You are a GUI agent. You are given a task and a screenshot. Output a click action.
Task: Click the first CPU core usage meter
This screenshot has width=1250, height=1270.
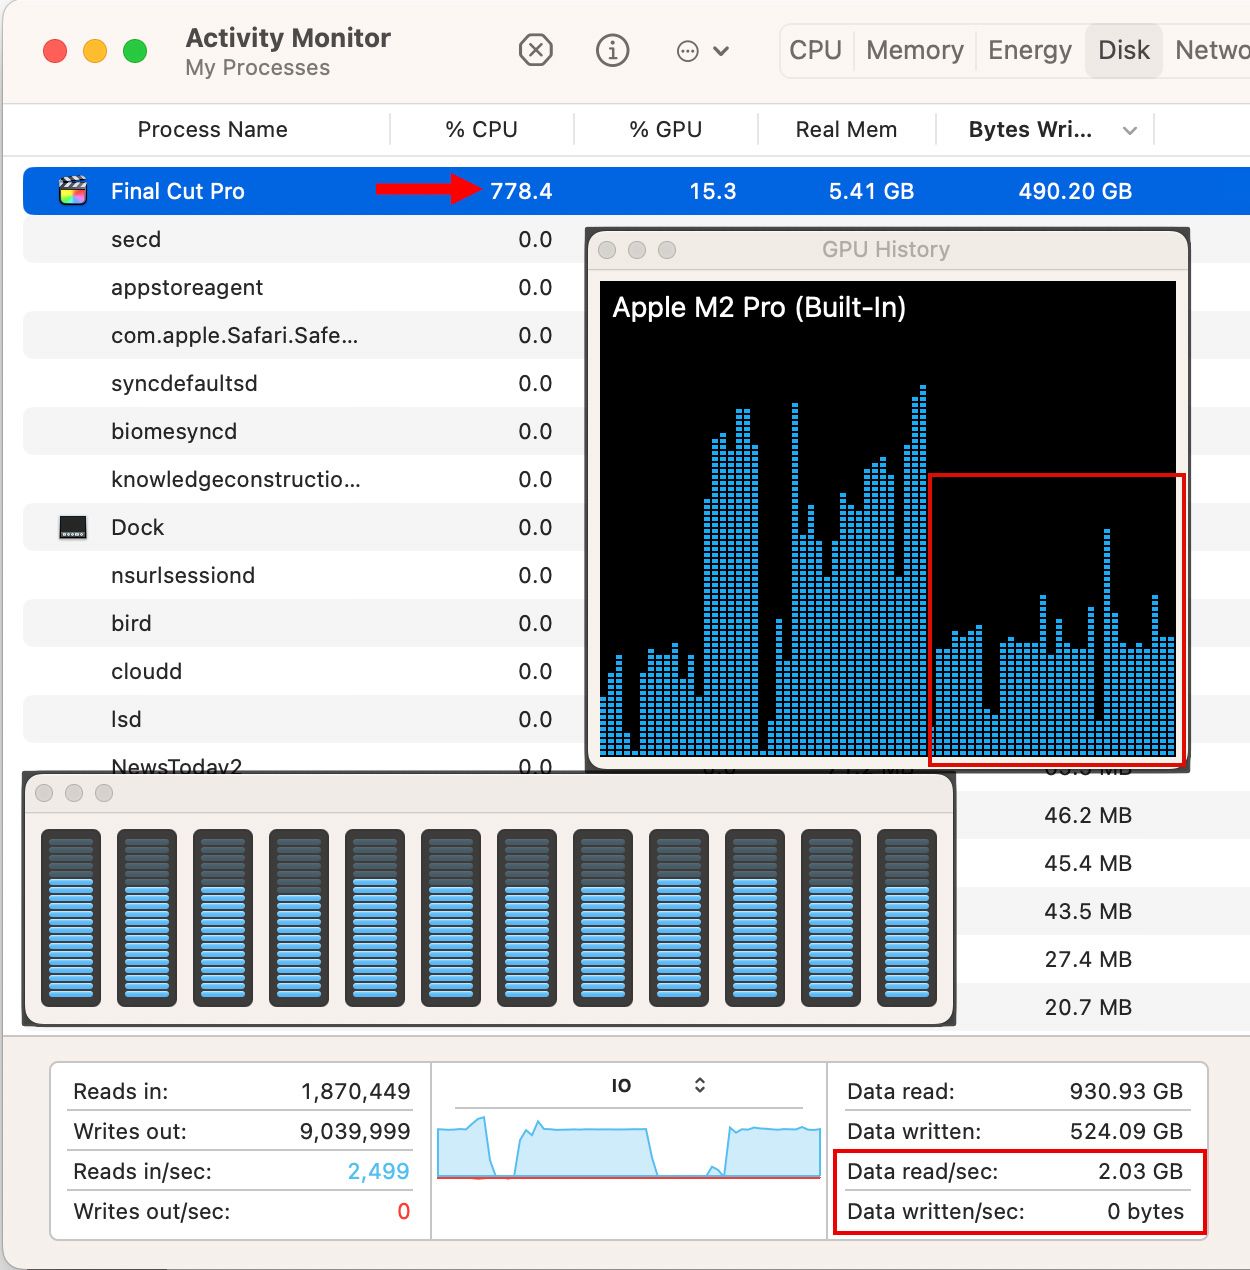click(71, 917)
